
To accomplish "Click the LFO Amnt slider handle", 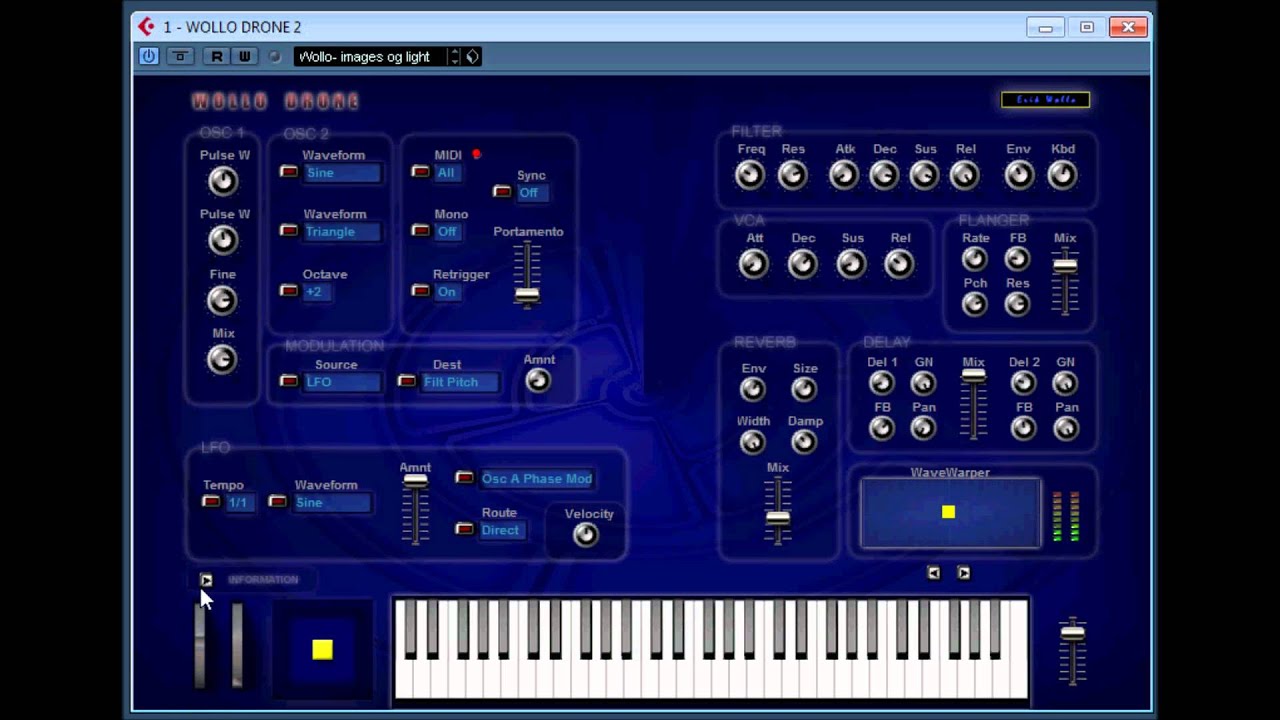I will click(x=415, y=481).
